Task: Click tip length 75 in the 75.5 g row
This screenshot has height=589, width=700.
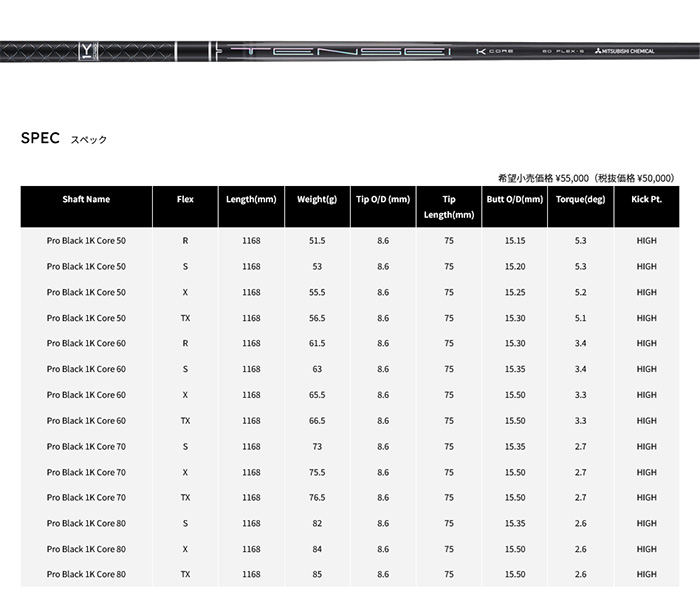Action: 449,472
